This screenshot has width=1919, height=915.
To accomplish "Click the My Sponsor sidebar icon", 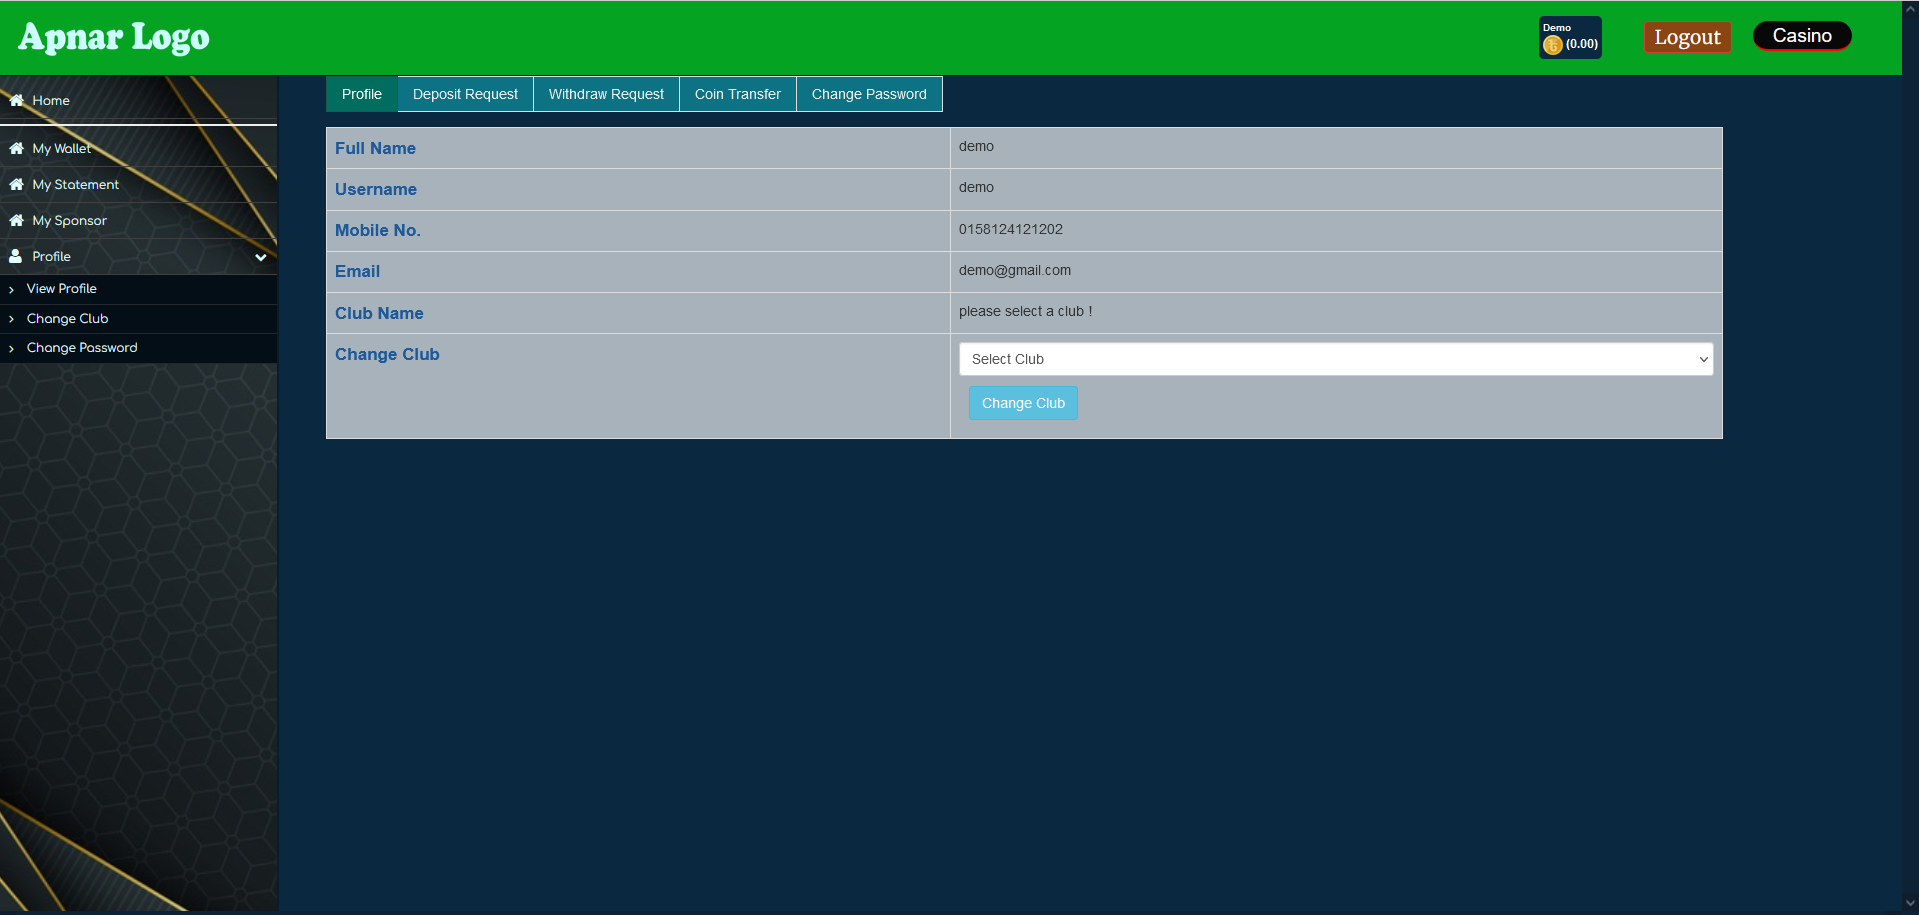I will point(16,220).
